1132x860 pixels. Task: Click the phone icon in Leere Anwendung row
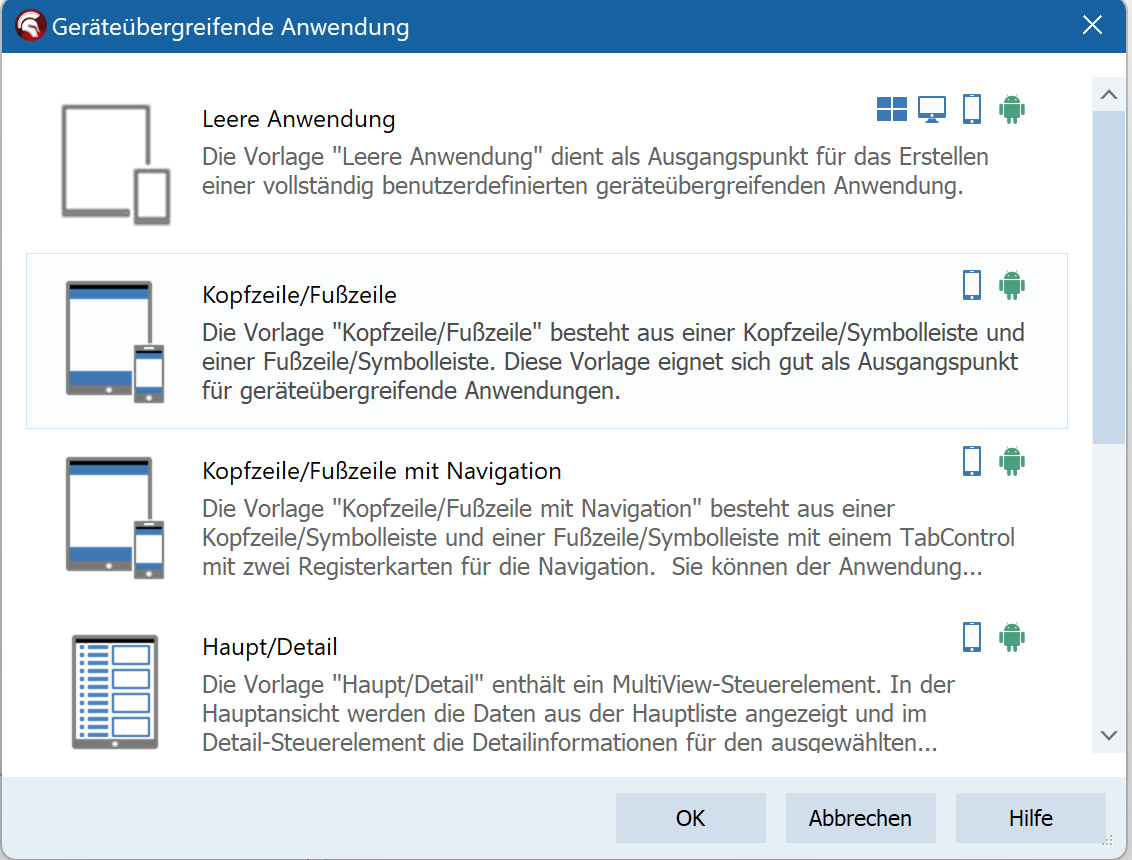(971, 109)
